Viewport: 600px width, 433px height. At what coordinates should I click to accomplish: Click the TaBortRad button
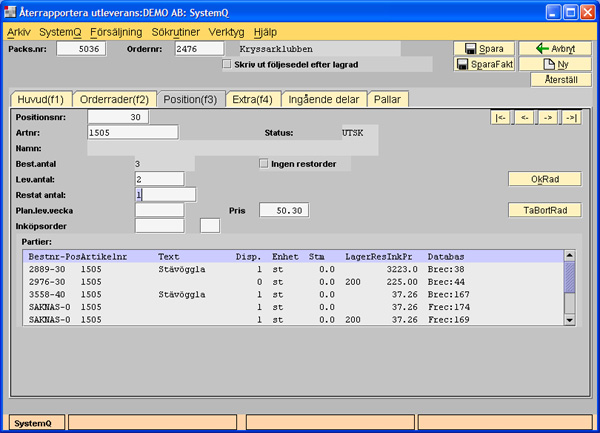pyautogui.click(x=545, y=210)
